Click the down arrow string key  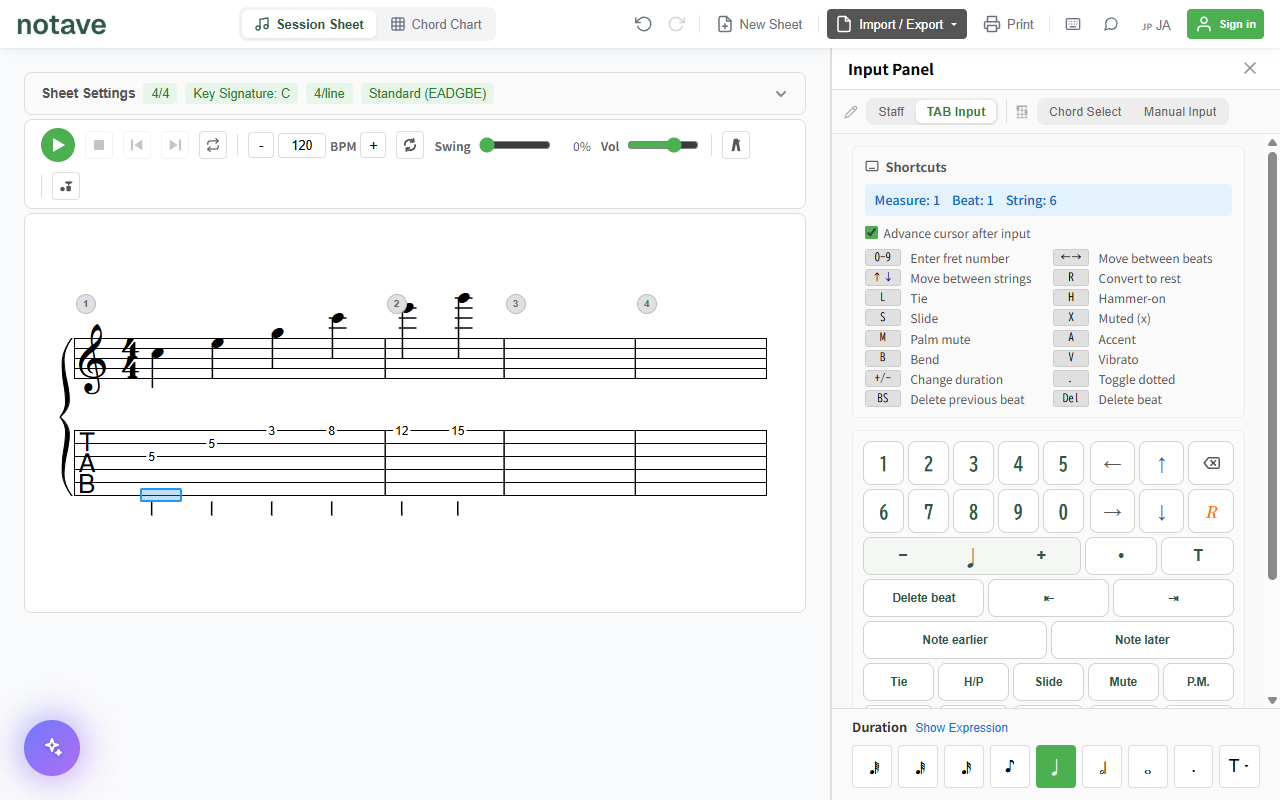(1161, 512)
